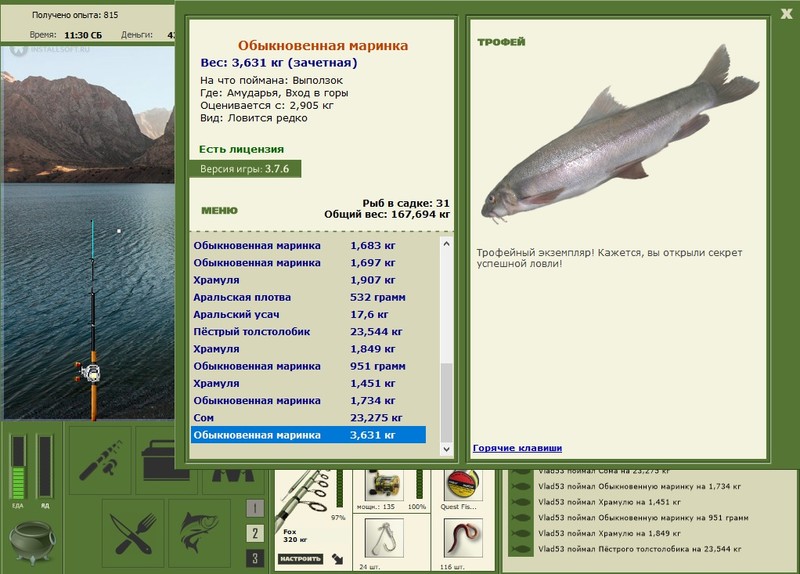Viewport: 800px width, 574px height.
Task: Select highlighted Обыкновенная маринка 3,631 кг row
Action: point(308,435)
